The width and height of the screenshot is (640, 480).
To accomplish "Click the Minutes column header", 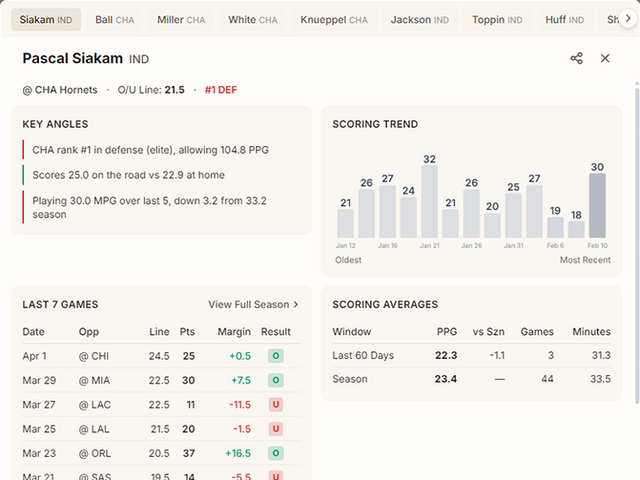I will coord(591,331).
